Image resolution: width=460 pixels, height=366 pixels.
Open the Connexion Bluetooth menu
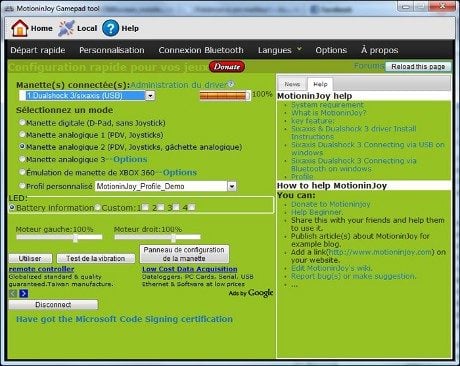click(x=201, y=50)
